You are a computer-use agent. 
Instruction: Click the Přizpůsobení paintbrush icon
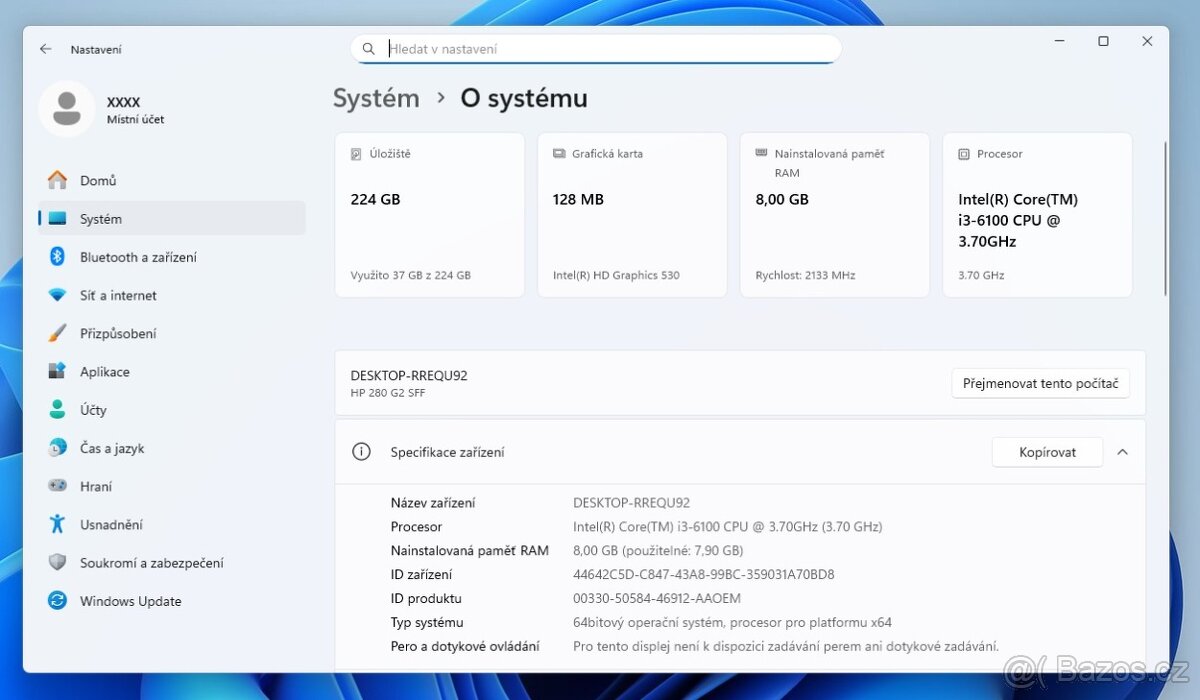point(58,333)
